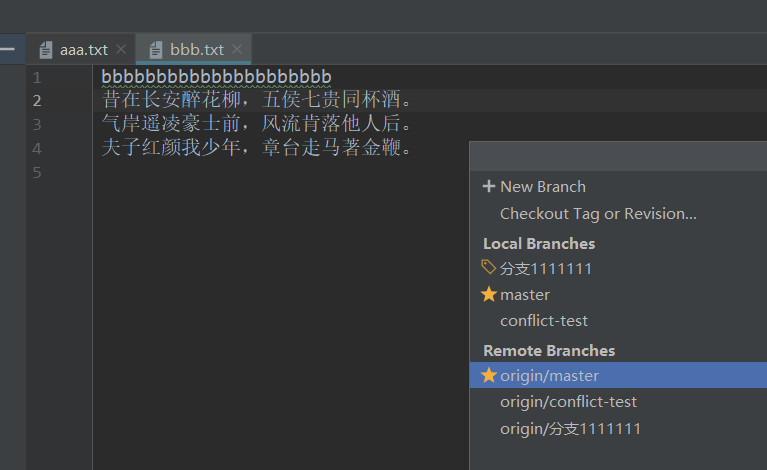Click line number 4 in gutter

(x=37, y=149)
